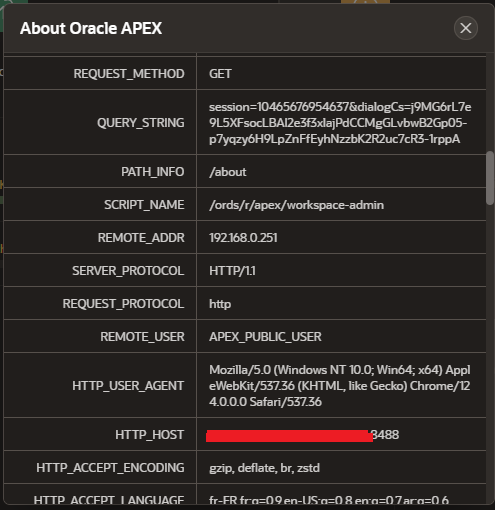The image size is (495, 510).
Task: Select the Mozilla/5.0 user agent value
Action: 340,386
